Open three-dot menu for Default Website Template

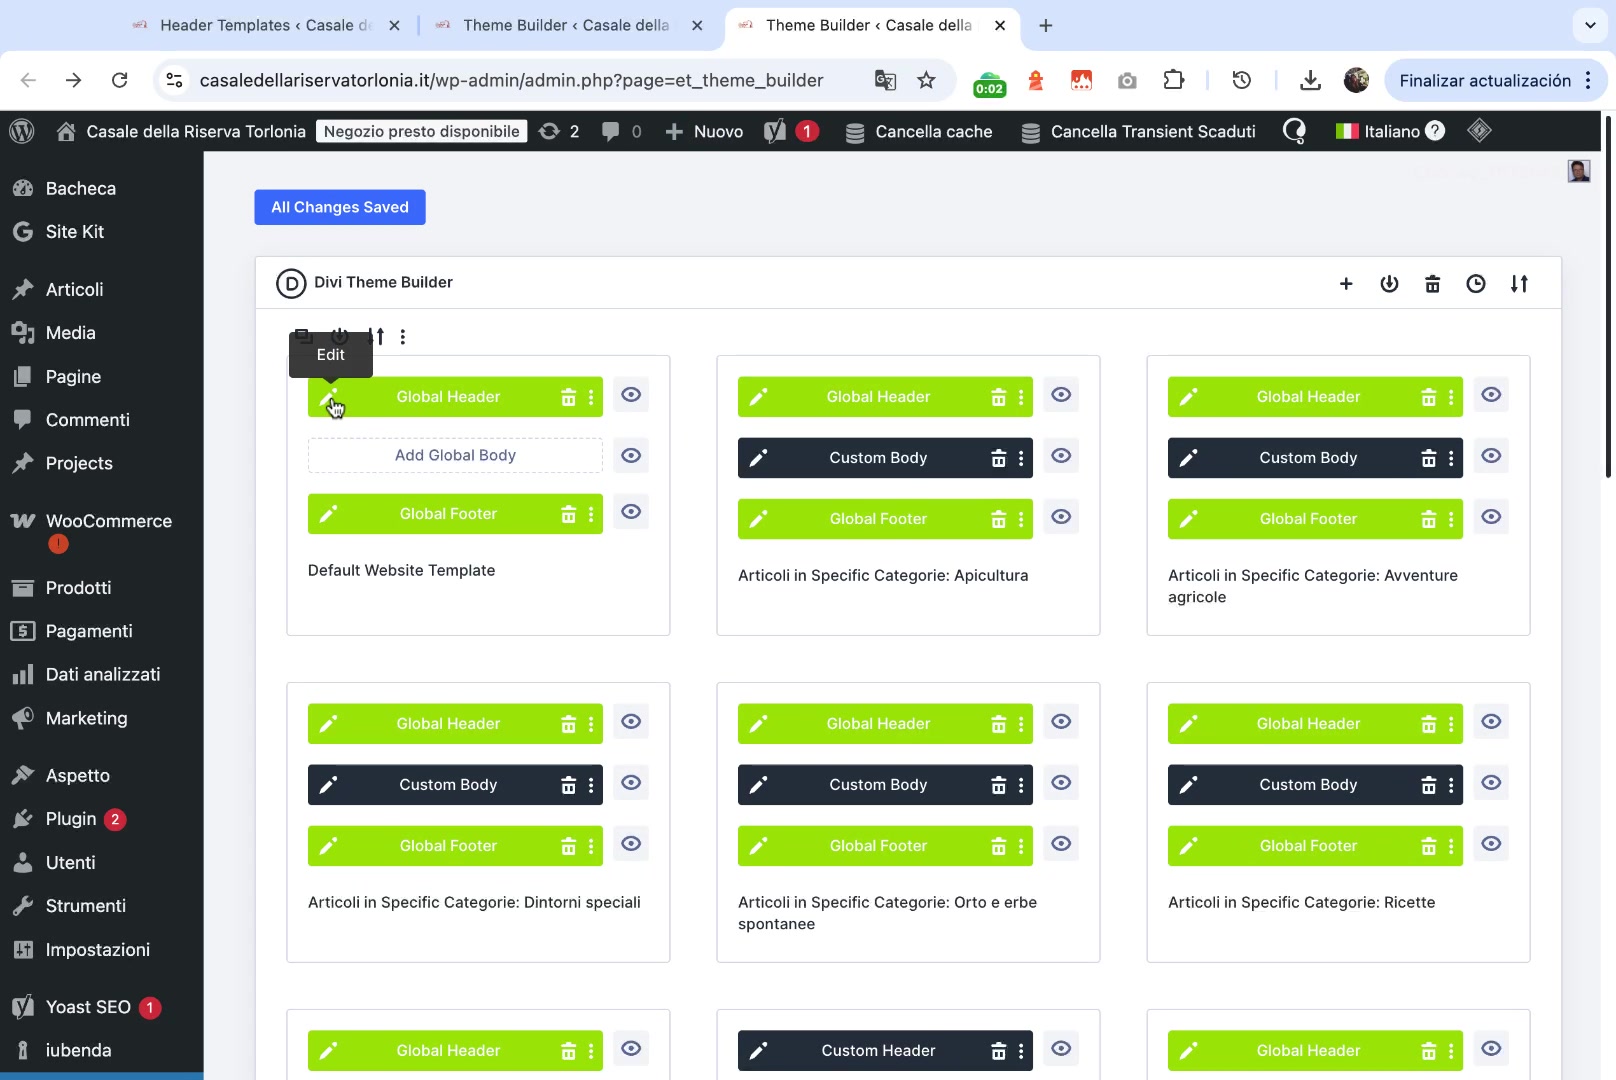(403, 337)
